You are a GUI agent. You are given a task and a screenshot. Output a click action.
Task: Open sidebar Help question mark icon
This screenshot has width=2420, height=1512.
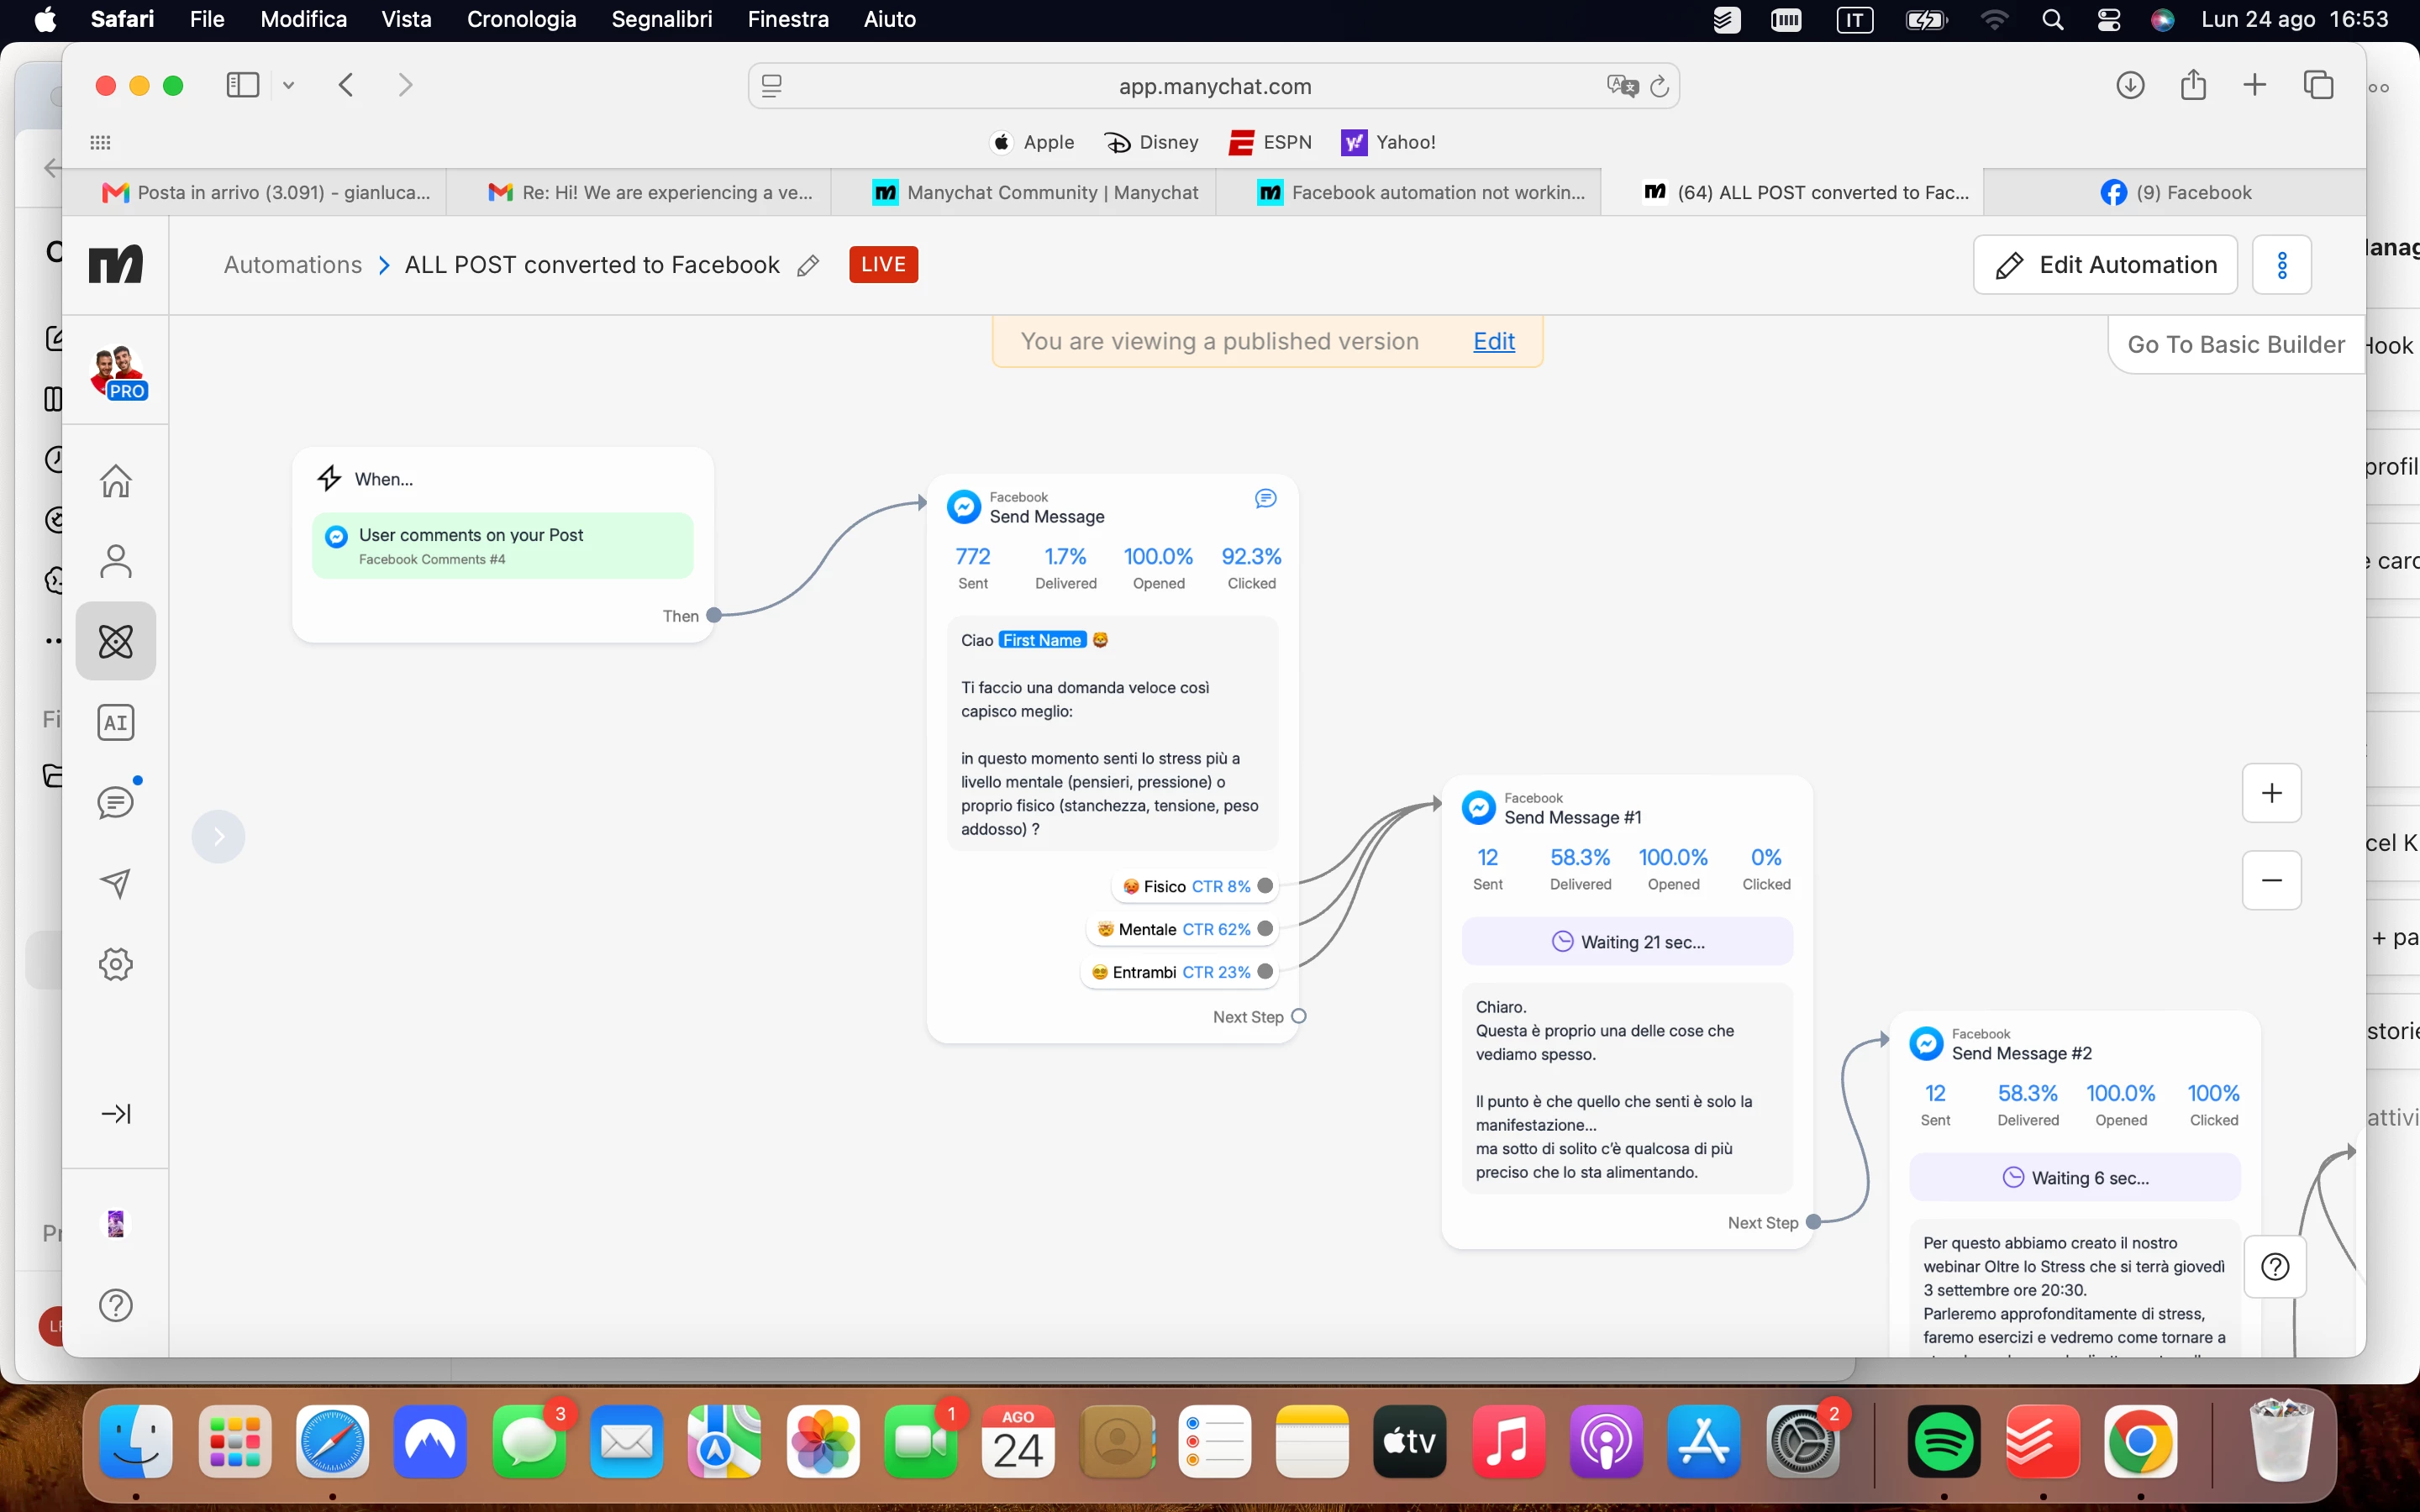116,1305
